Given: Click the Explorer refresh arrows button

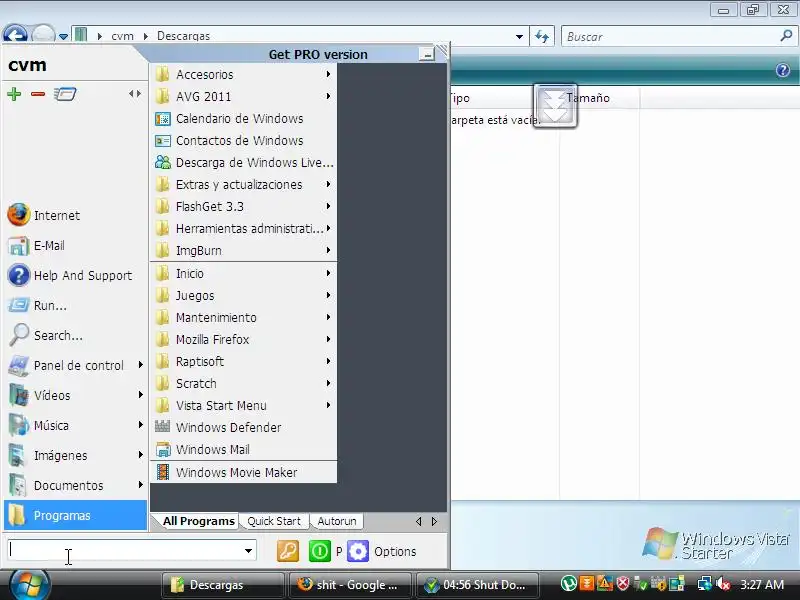Looking at the screenshot, I should [542, 36].
